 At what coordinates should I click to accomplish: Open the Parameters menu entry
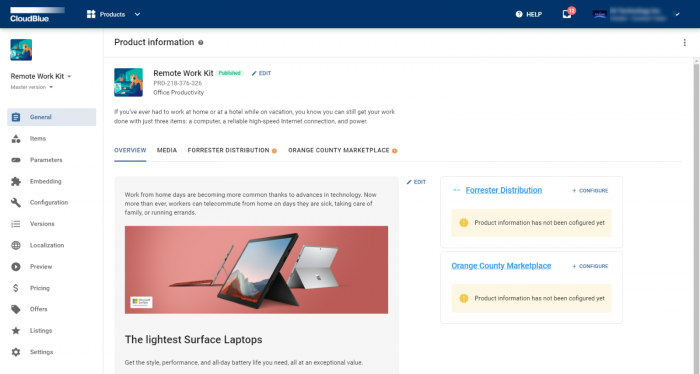click(52, 160)
